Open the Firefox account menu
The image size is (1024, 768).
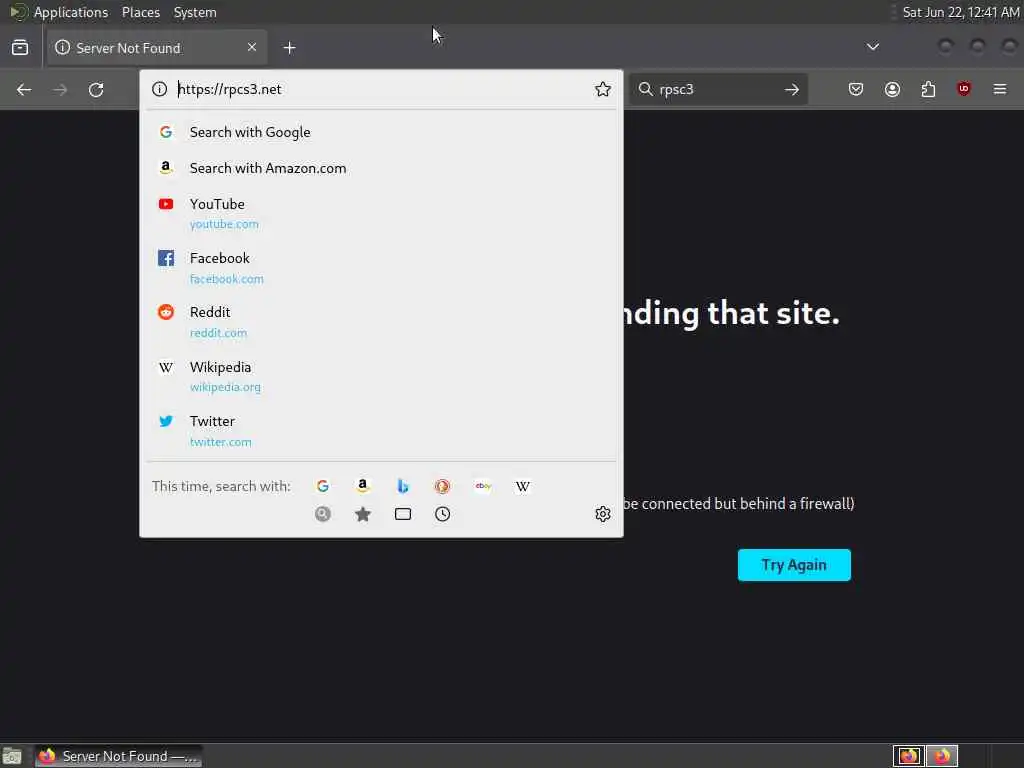892,89
